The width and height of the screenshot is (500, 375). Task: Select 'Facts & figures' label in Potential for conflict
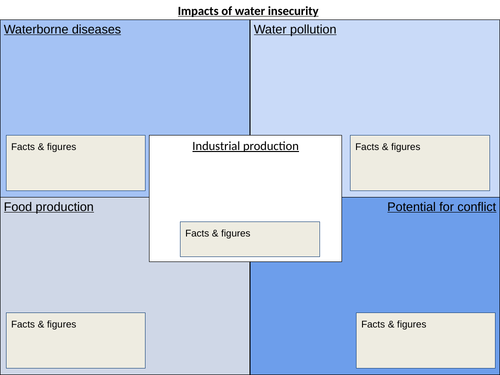point(394,324)
